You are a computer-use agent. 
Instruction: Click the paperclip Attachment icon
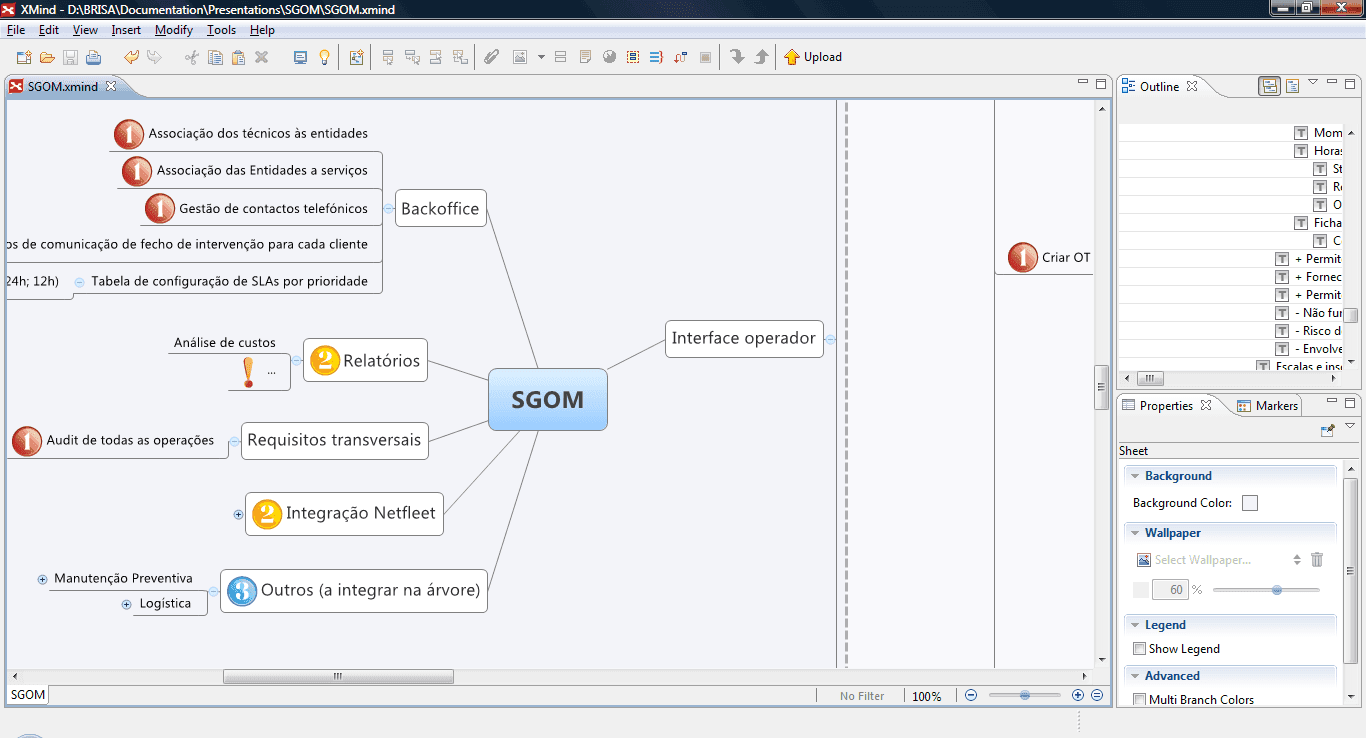tap(491, 57)
